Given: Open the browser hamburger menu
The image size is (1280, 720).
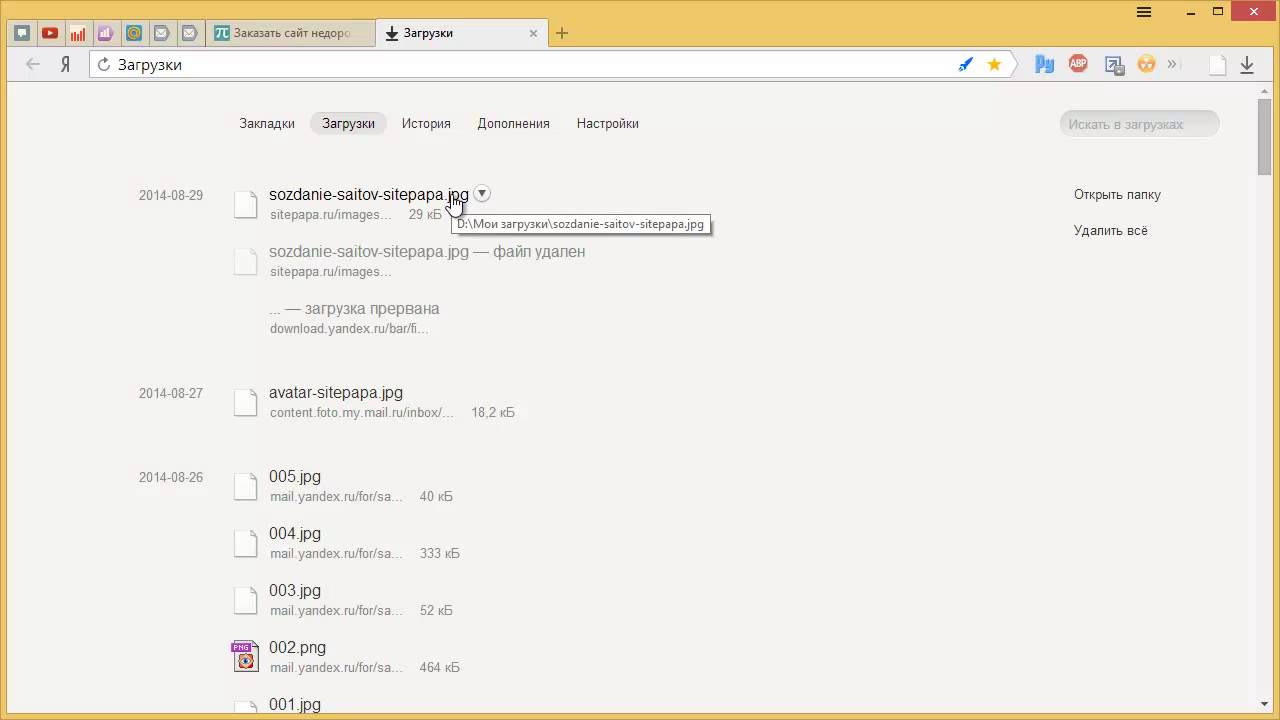Looking at the screenshot, I should pos(1146,11).
